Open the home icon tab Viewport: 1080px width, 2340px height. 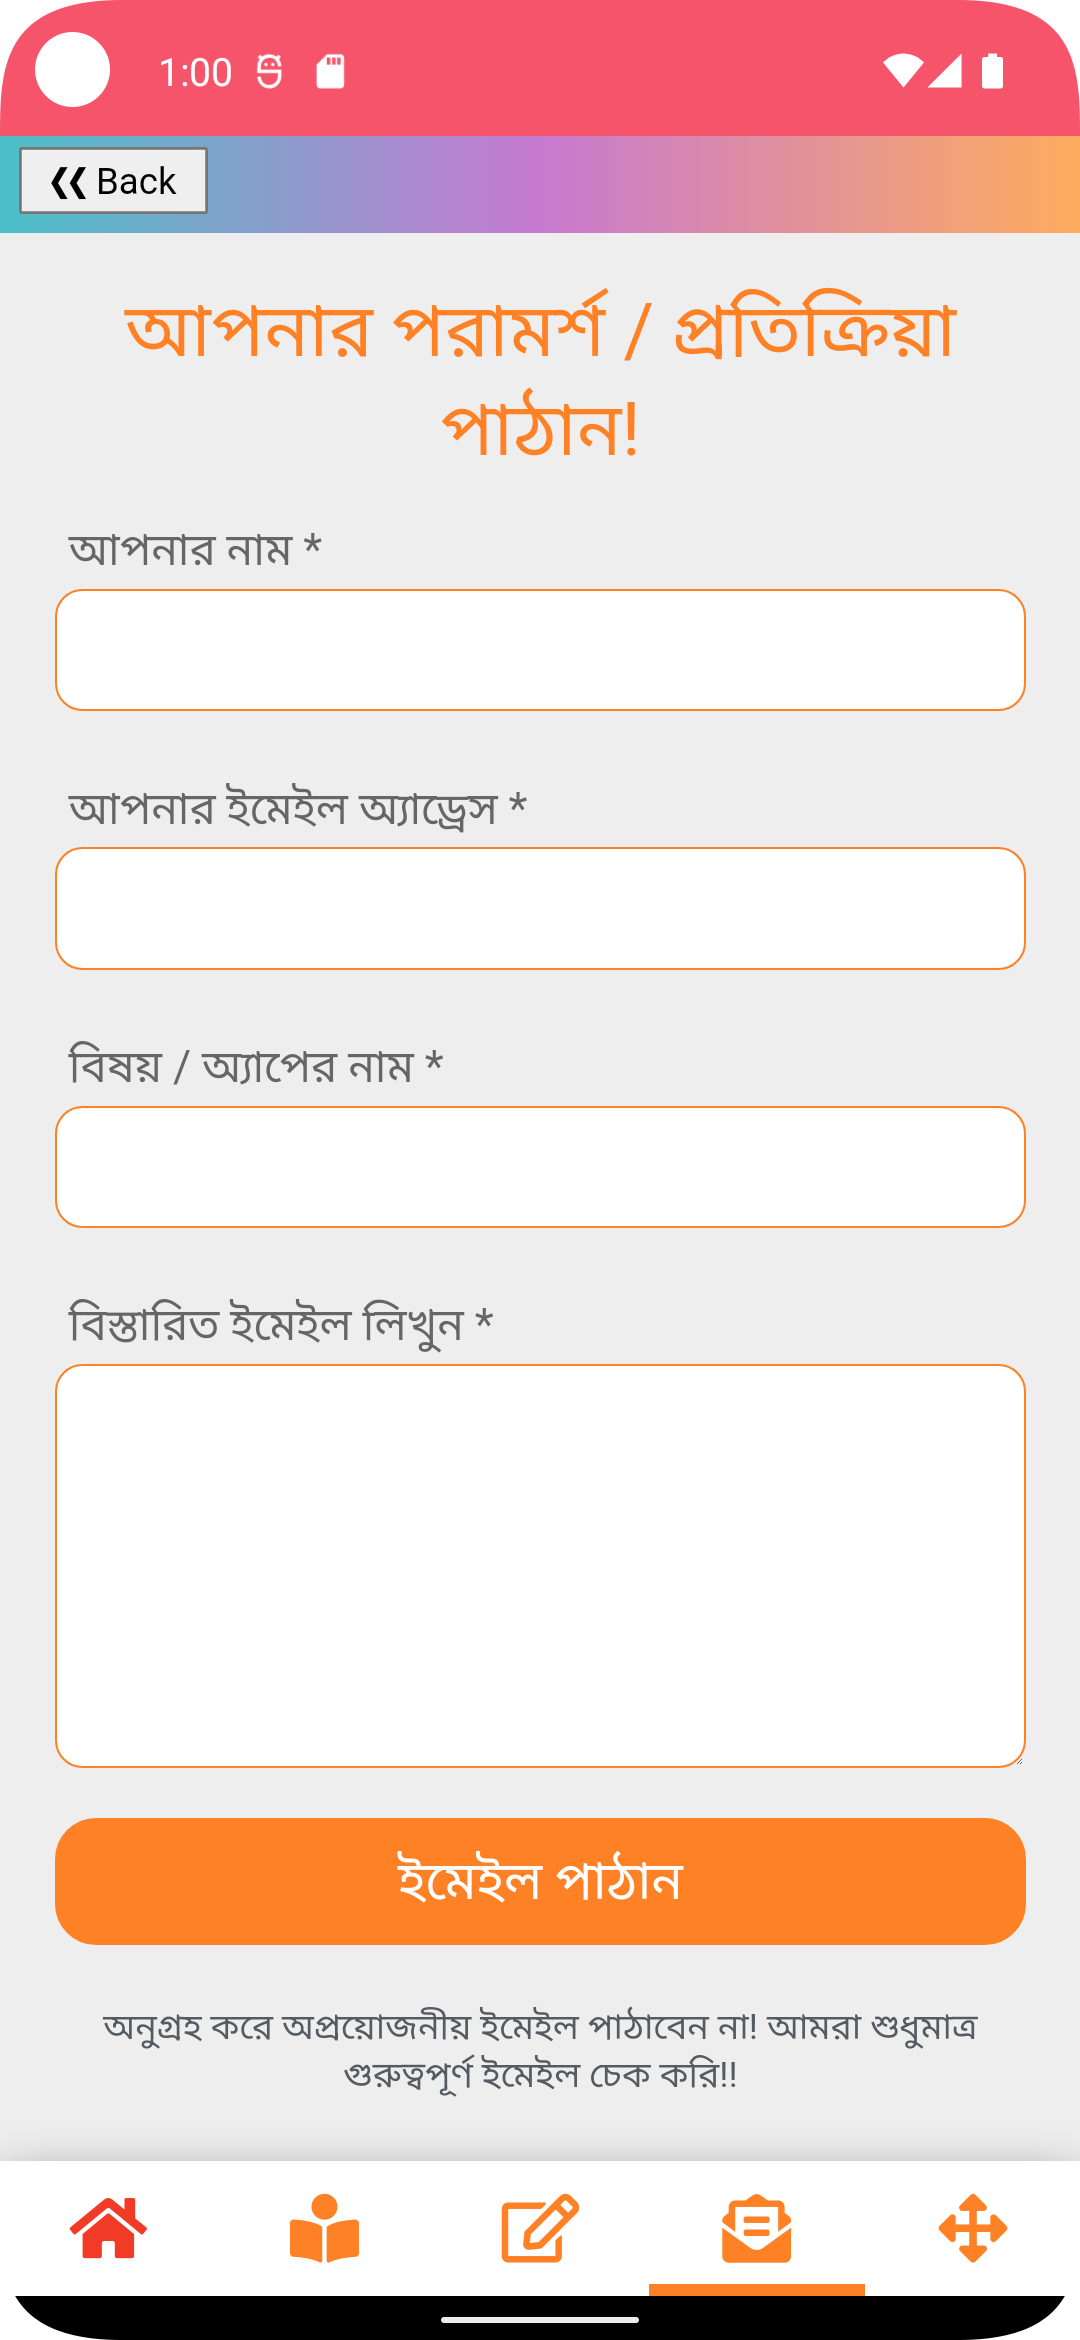click(x=108, y=2228)
